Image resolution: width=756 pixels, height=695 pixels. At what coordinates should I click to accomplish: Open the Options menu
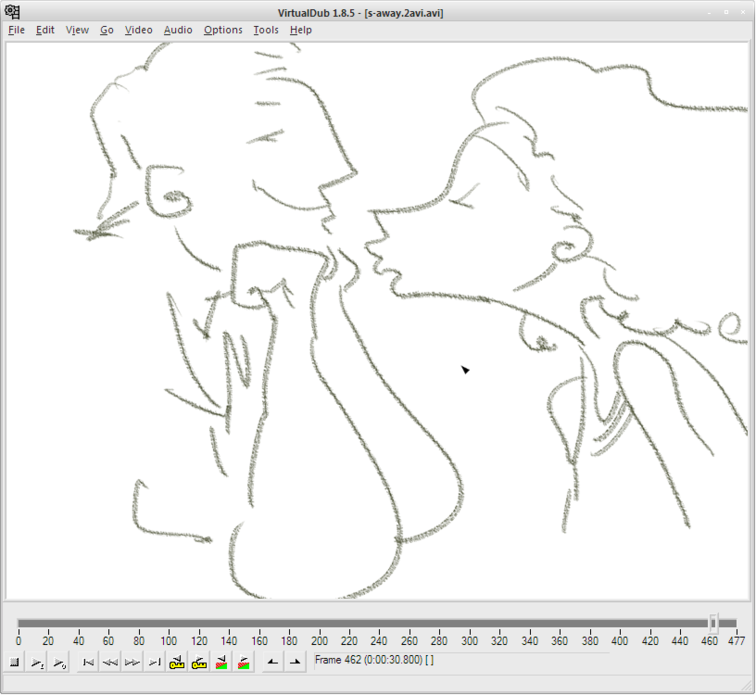click(x=223, y=30)
